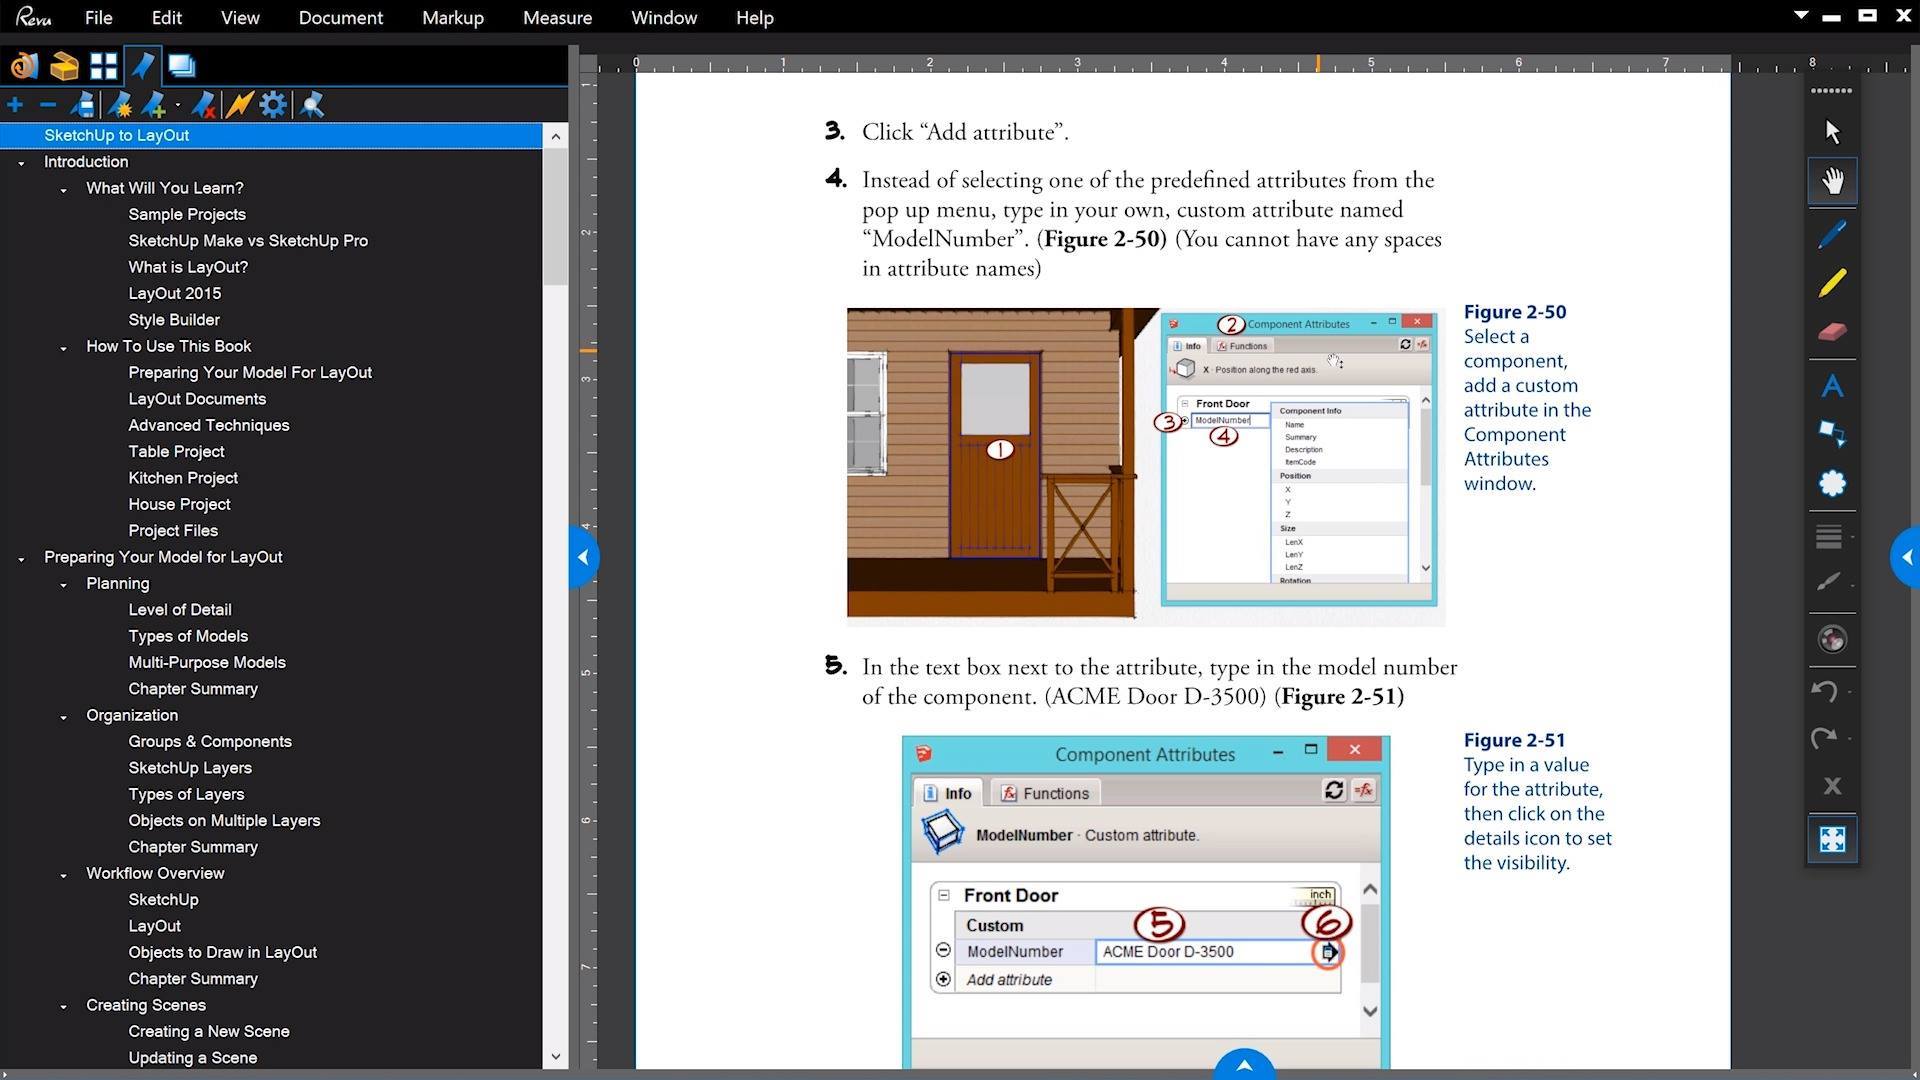Screen dimensions: 1920x1080
Task: Go to Kitchen Project bookmark
Action: click(x=183, y=478)
